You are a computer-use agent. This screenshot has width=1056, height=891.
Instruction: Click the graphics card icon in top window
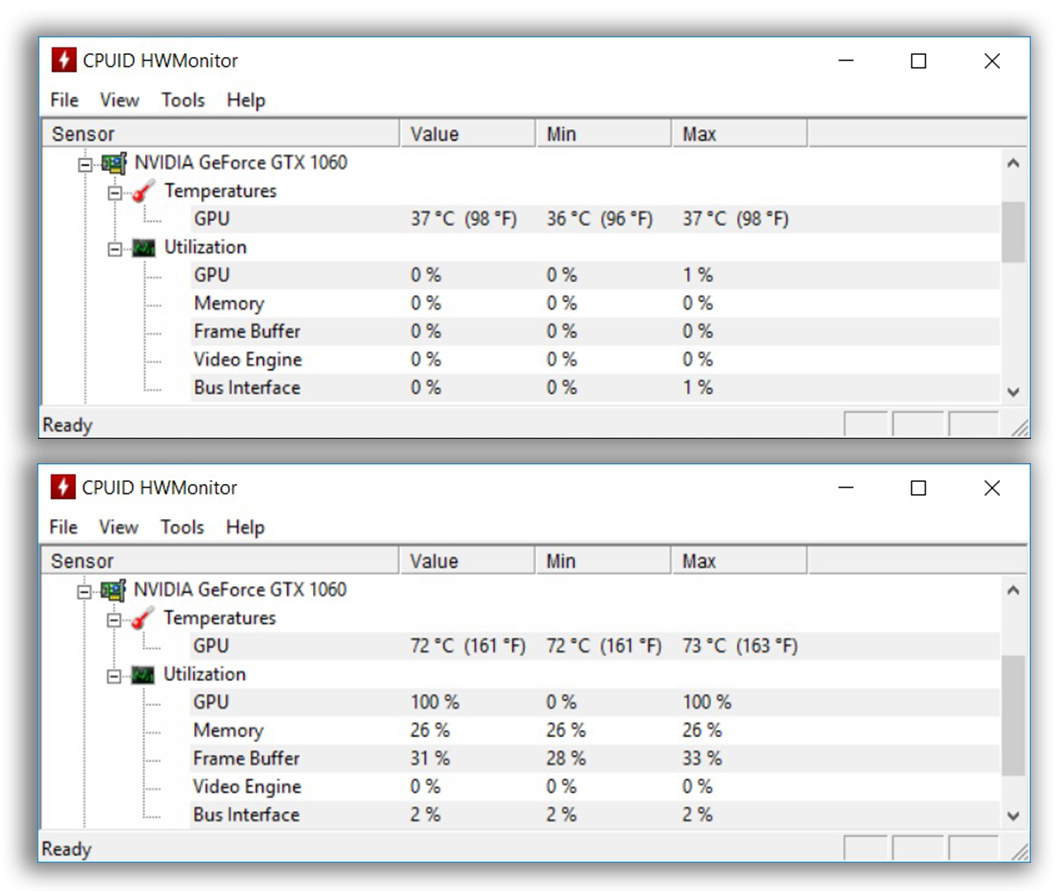pos(114,163)
